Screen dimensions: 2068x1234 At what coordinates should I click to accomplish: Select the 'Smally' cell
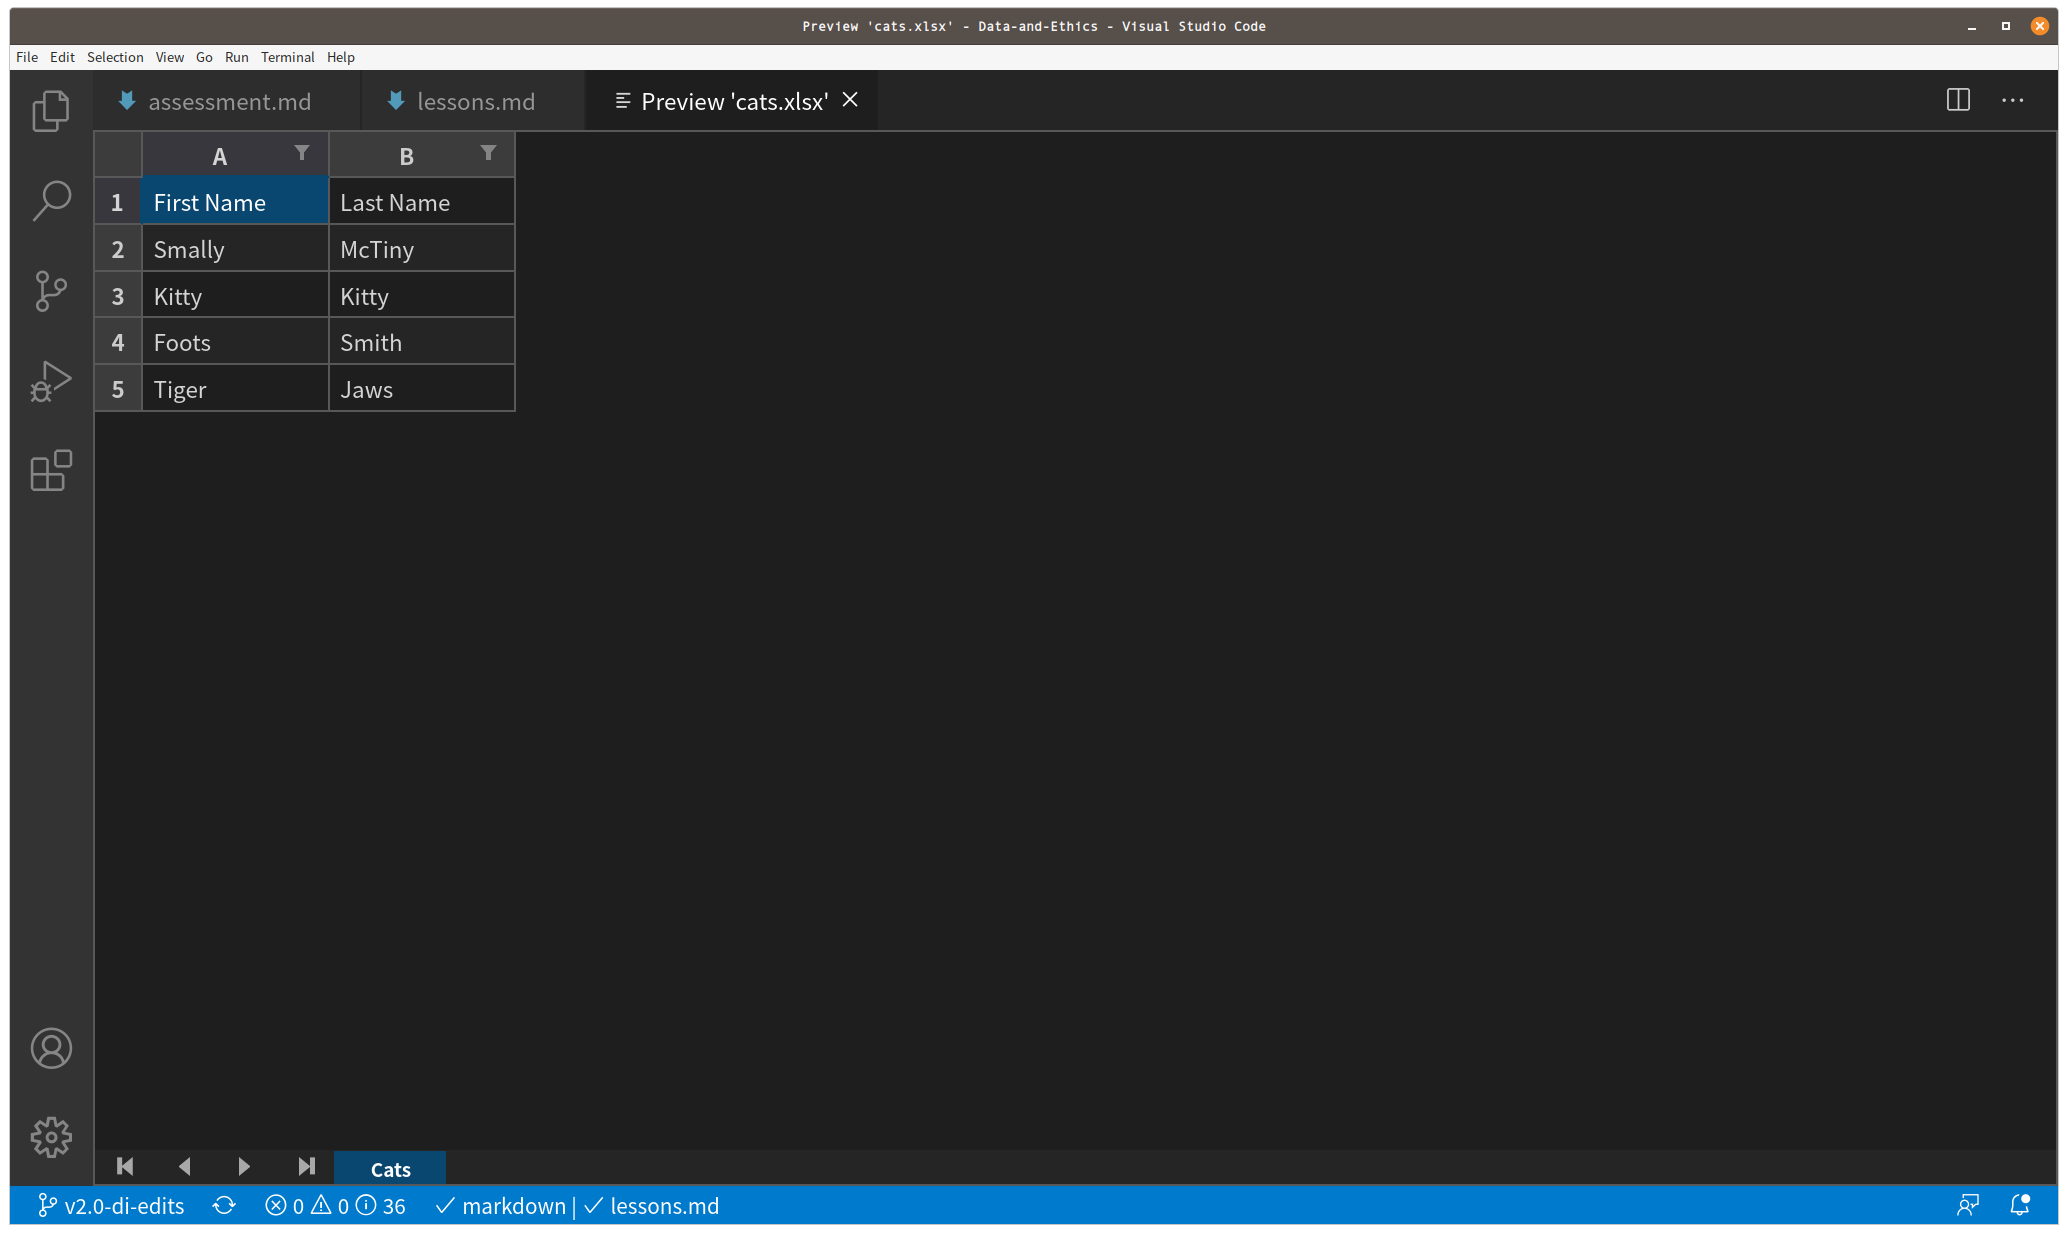point(235,250)
